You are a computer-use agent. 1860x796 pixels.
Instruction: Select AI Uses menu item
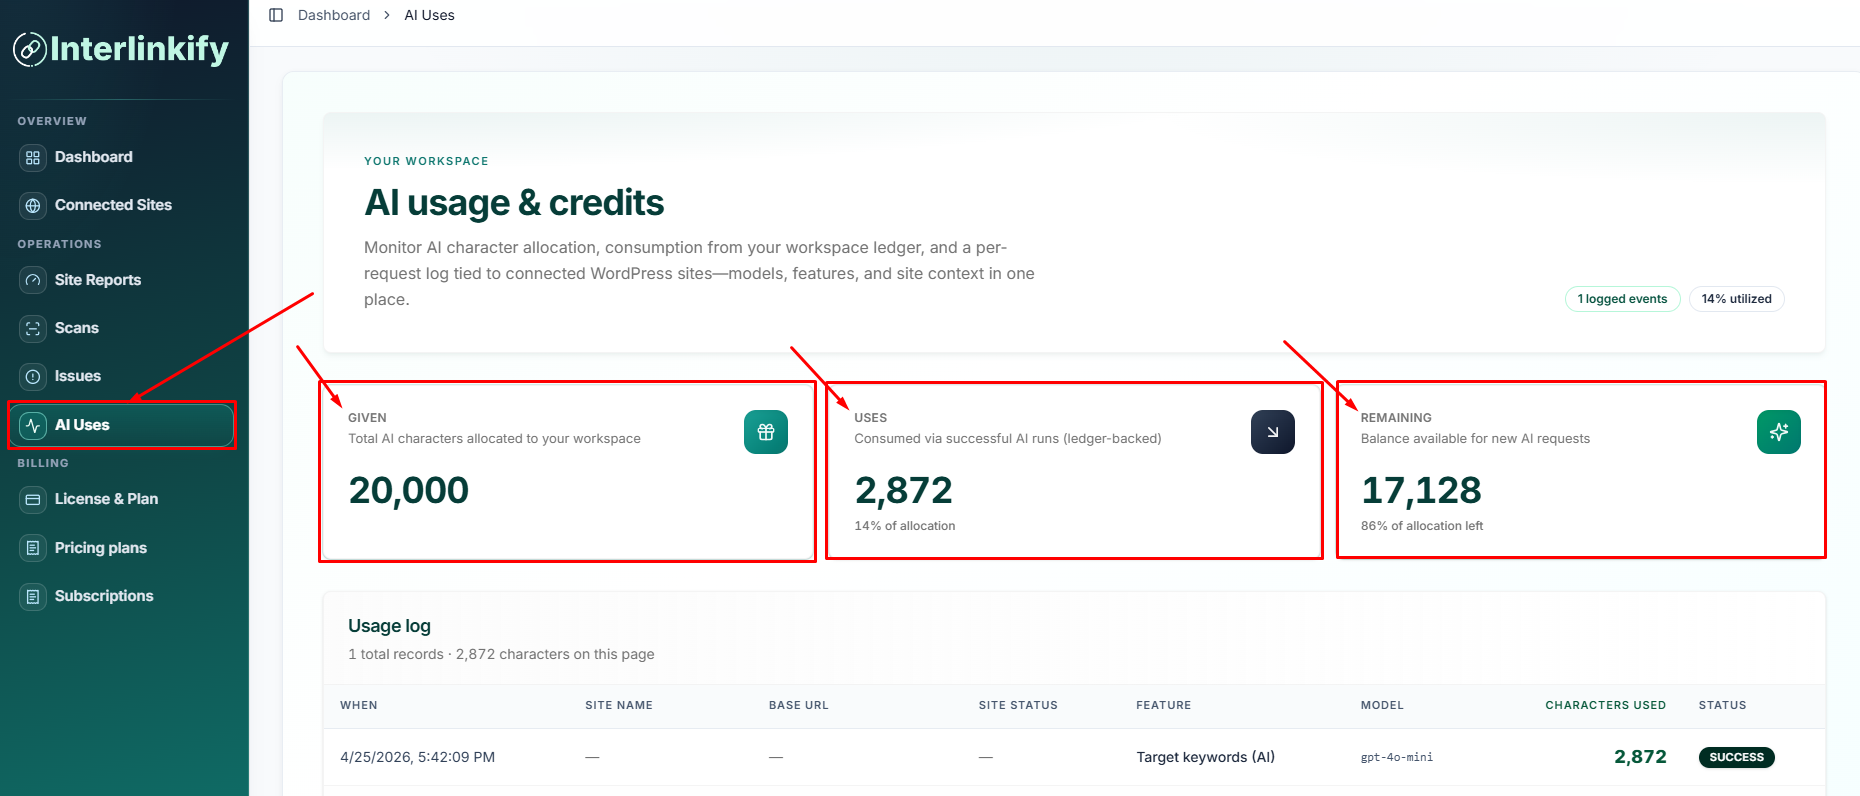[122, 425]
